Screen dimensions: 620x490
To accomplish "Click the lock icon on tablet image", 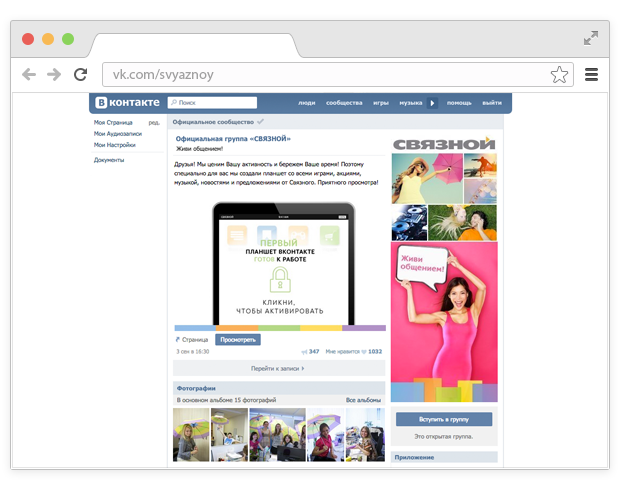I will pyautogui.click(x=280, y=280).
